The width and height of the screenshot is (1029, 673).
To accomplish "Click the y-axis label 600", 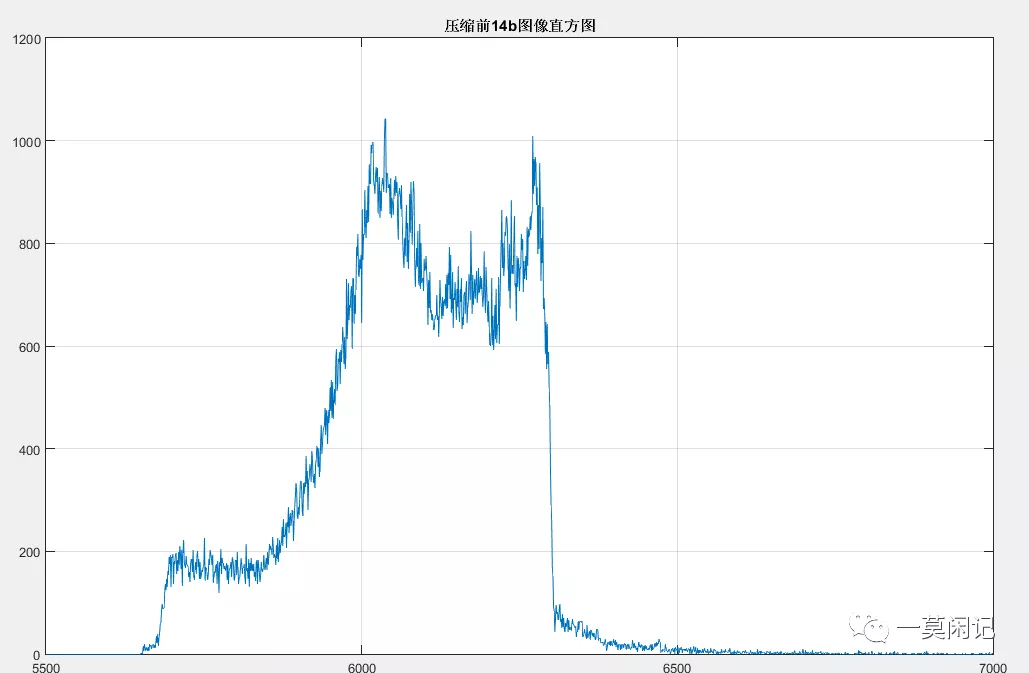I will click(x=30, y=348).
